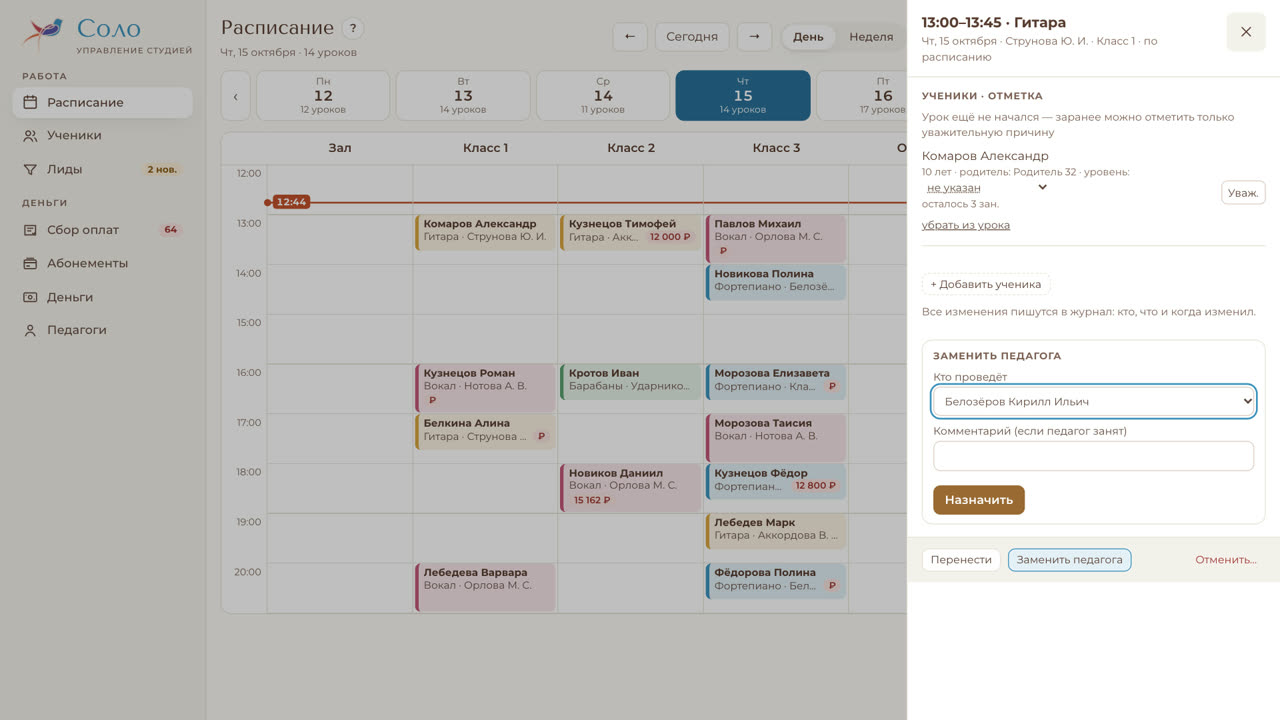Click the 15 162 ₽ debt amount
The width and height of the screenshot is (1280, 720).
coord(592,500)
